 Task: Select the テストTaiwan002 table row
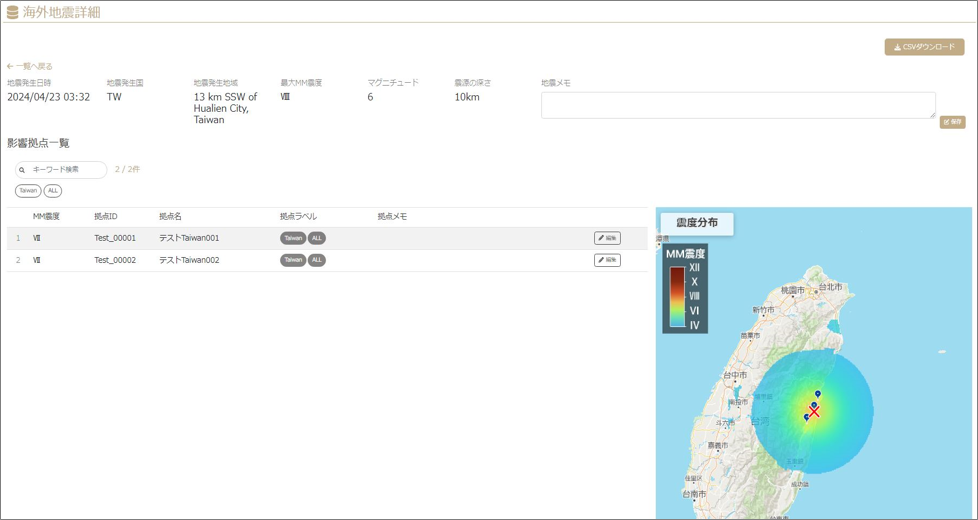327,260
